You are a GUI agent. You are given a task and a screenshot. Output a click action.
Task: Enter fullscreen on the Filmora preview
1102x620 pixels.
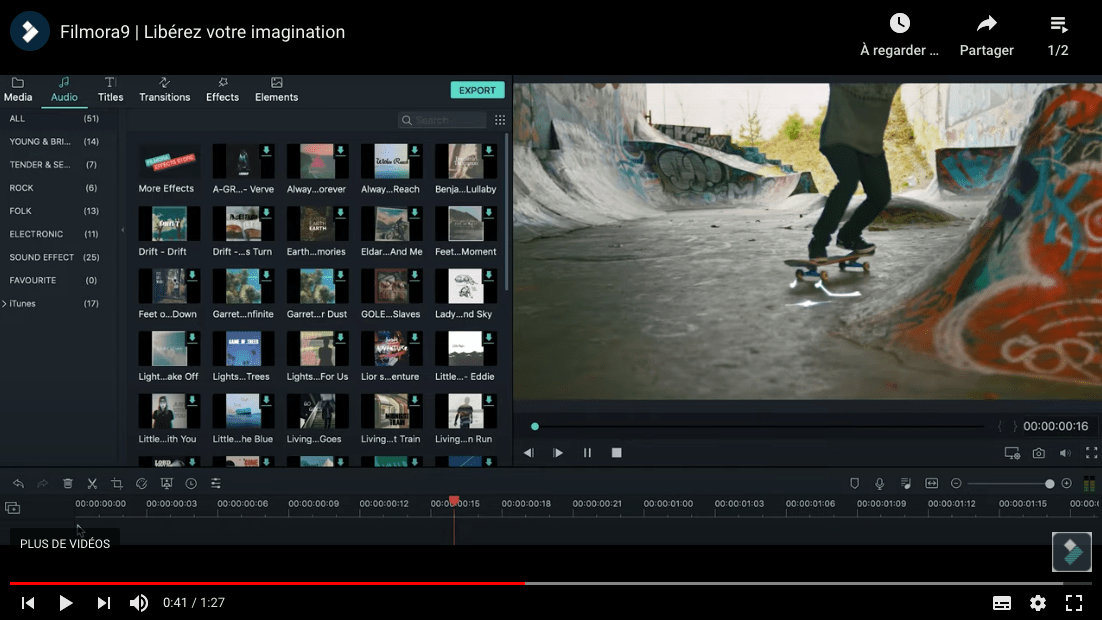(x=1091, y=453)
